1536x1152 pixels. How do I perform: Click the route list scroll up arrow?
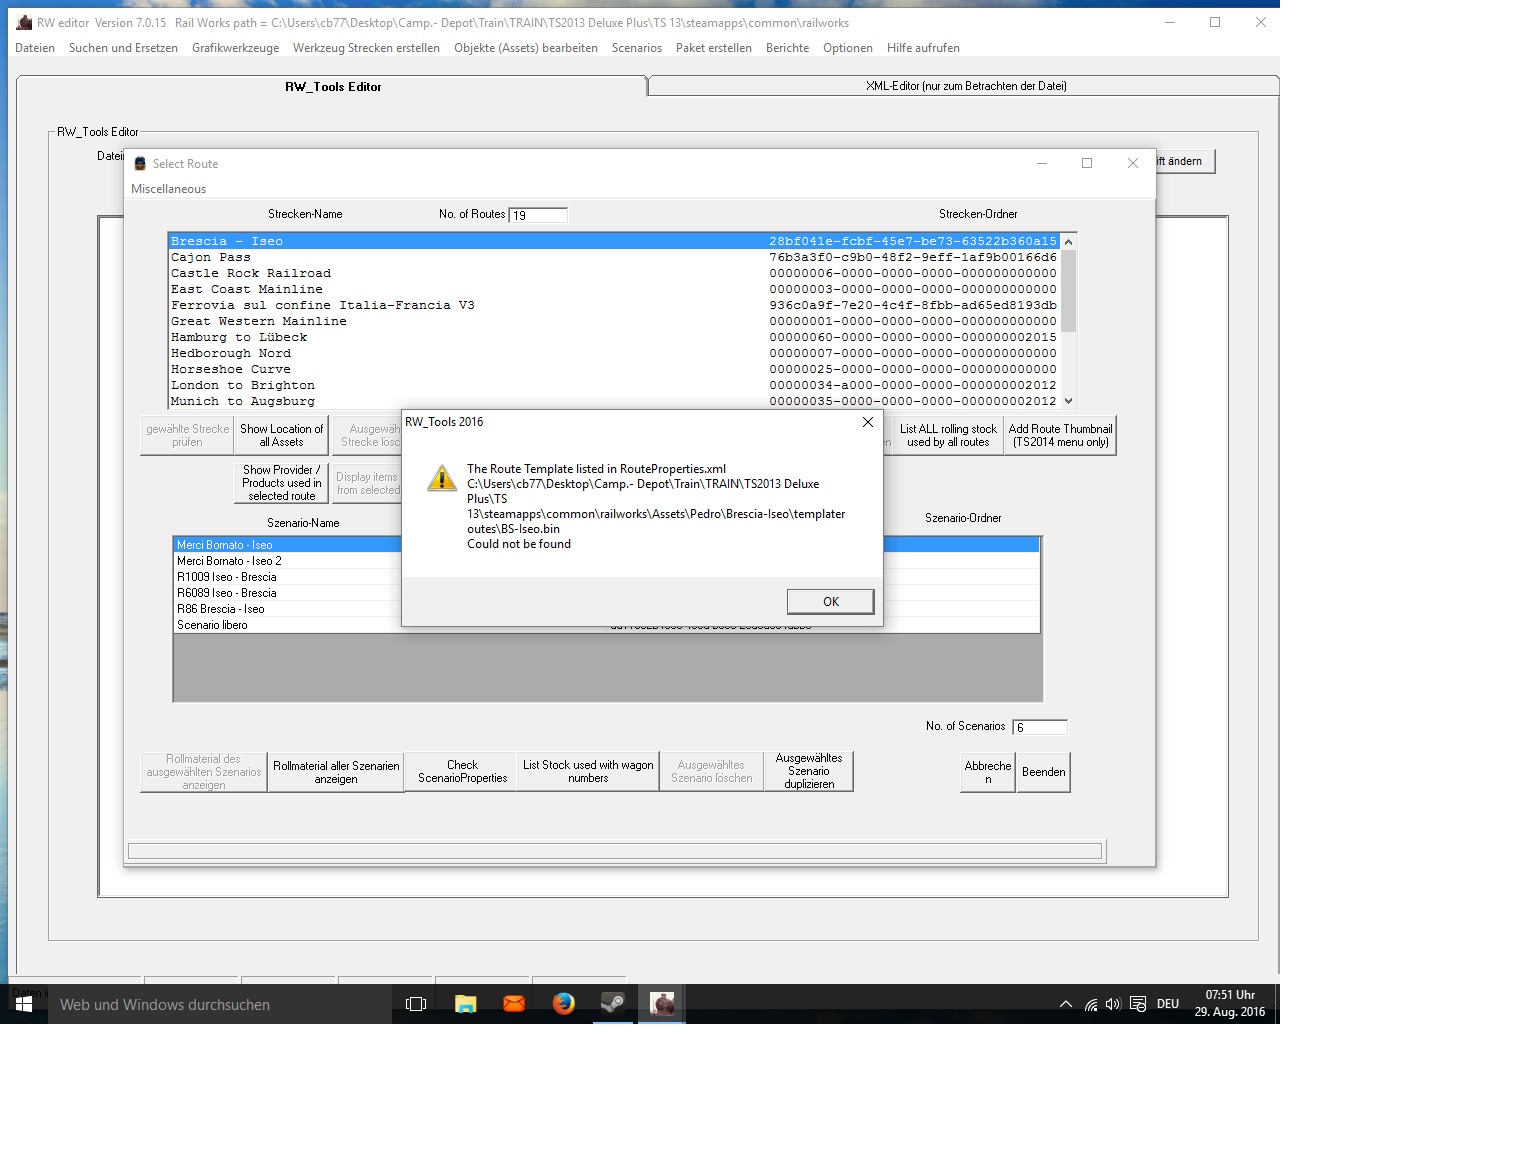[1068, 241]
